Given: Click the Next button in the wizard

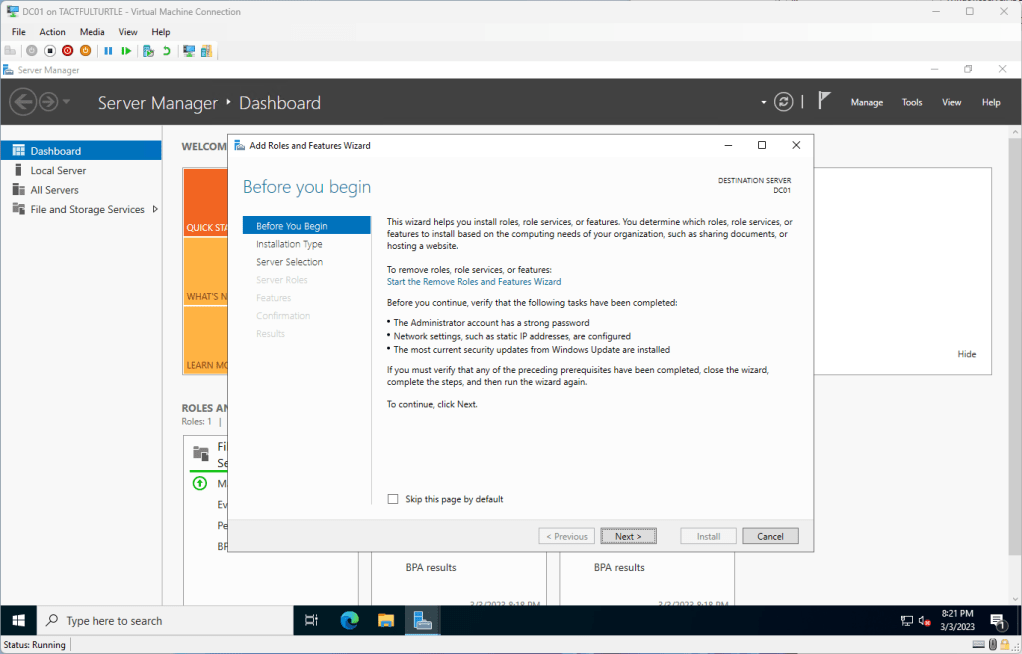Looking at the screenshot, I should tap(628, 536).
